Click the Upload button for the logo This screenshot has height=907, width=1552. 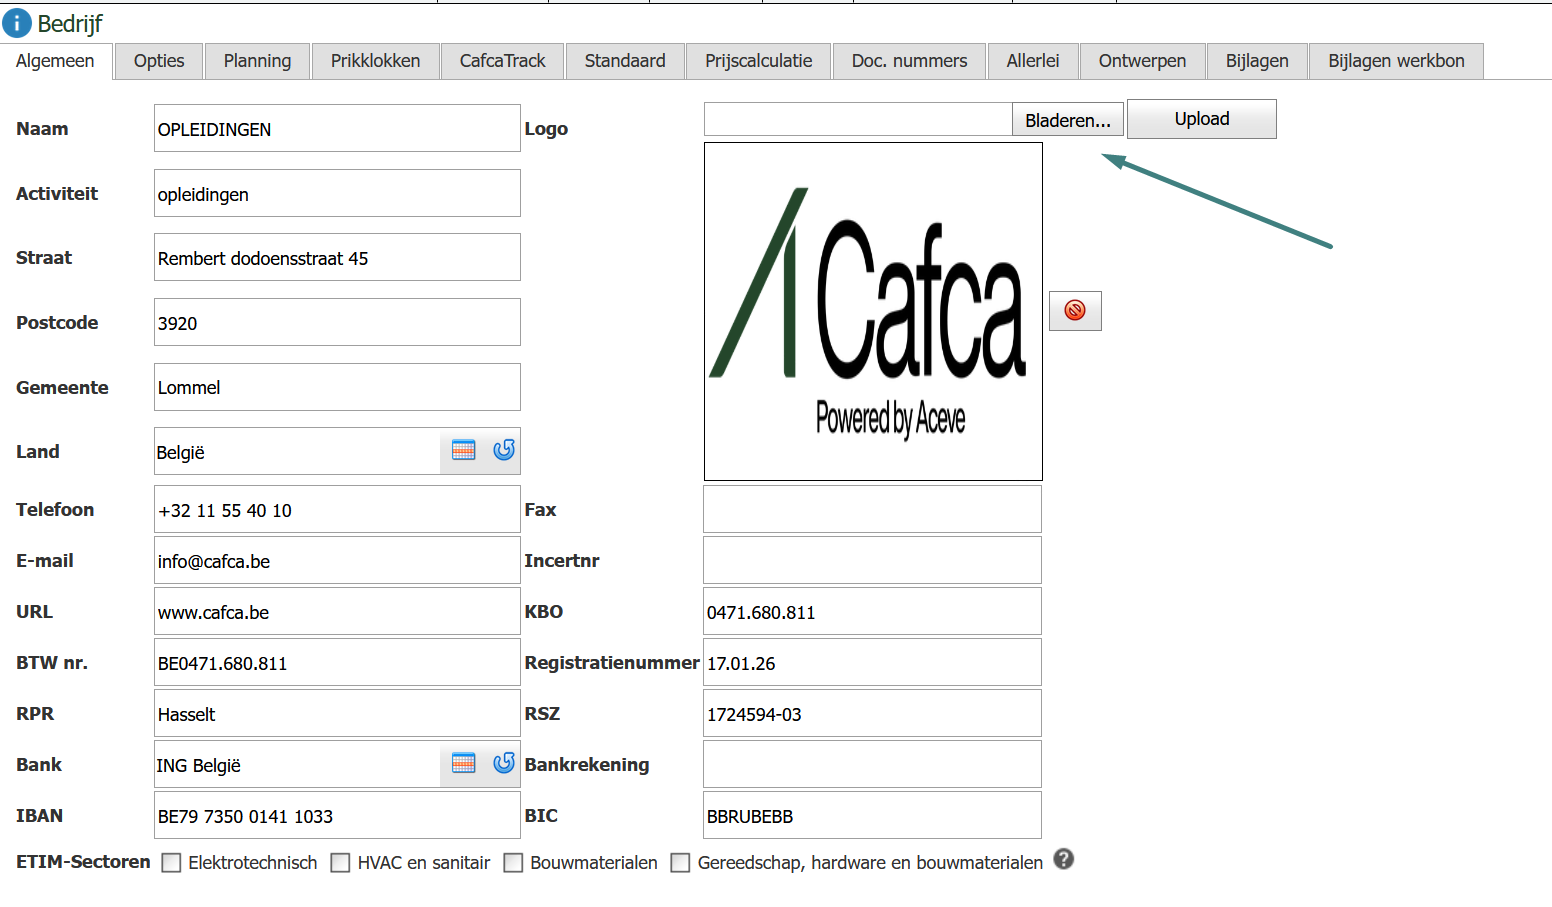1202,119
